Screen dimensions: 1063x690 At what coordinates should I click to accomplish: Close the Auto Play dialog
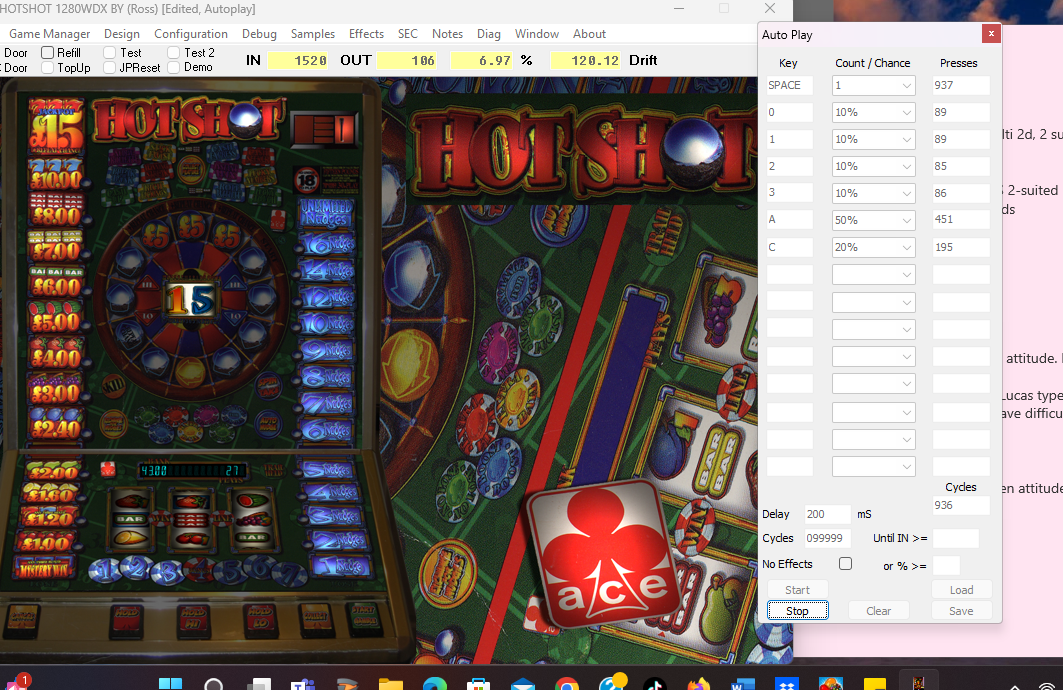[x=990, y=33]
